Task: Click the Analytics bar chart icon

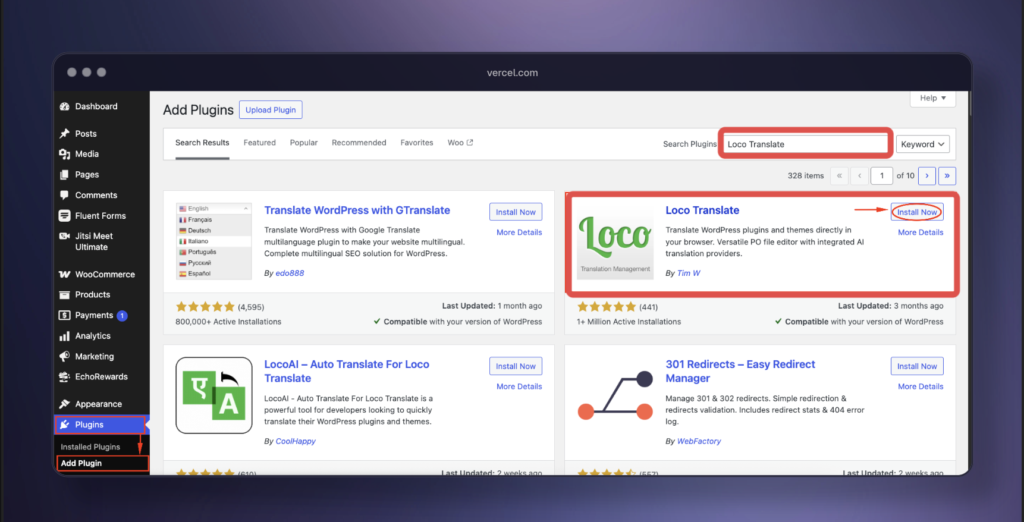Action: pyautogui.click(x=64, y=336)
